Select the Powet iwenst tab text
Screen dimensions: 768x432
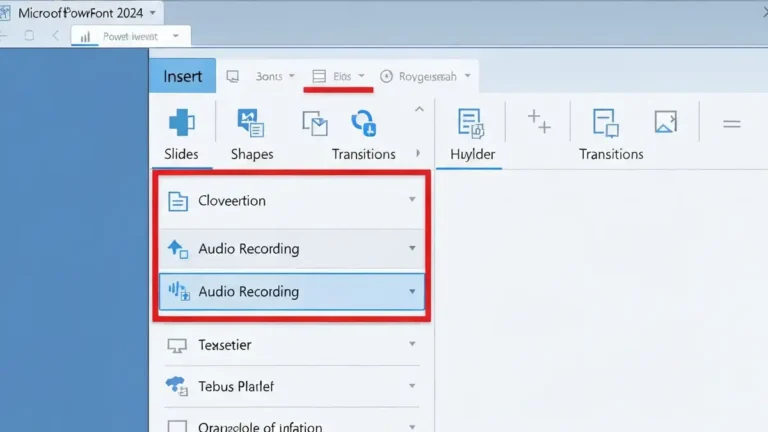[130, 36]
